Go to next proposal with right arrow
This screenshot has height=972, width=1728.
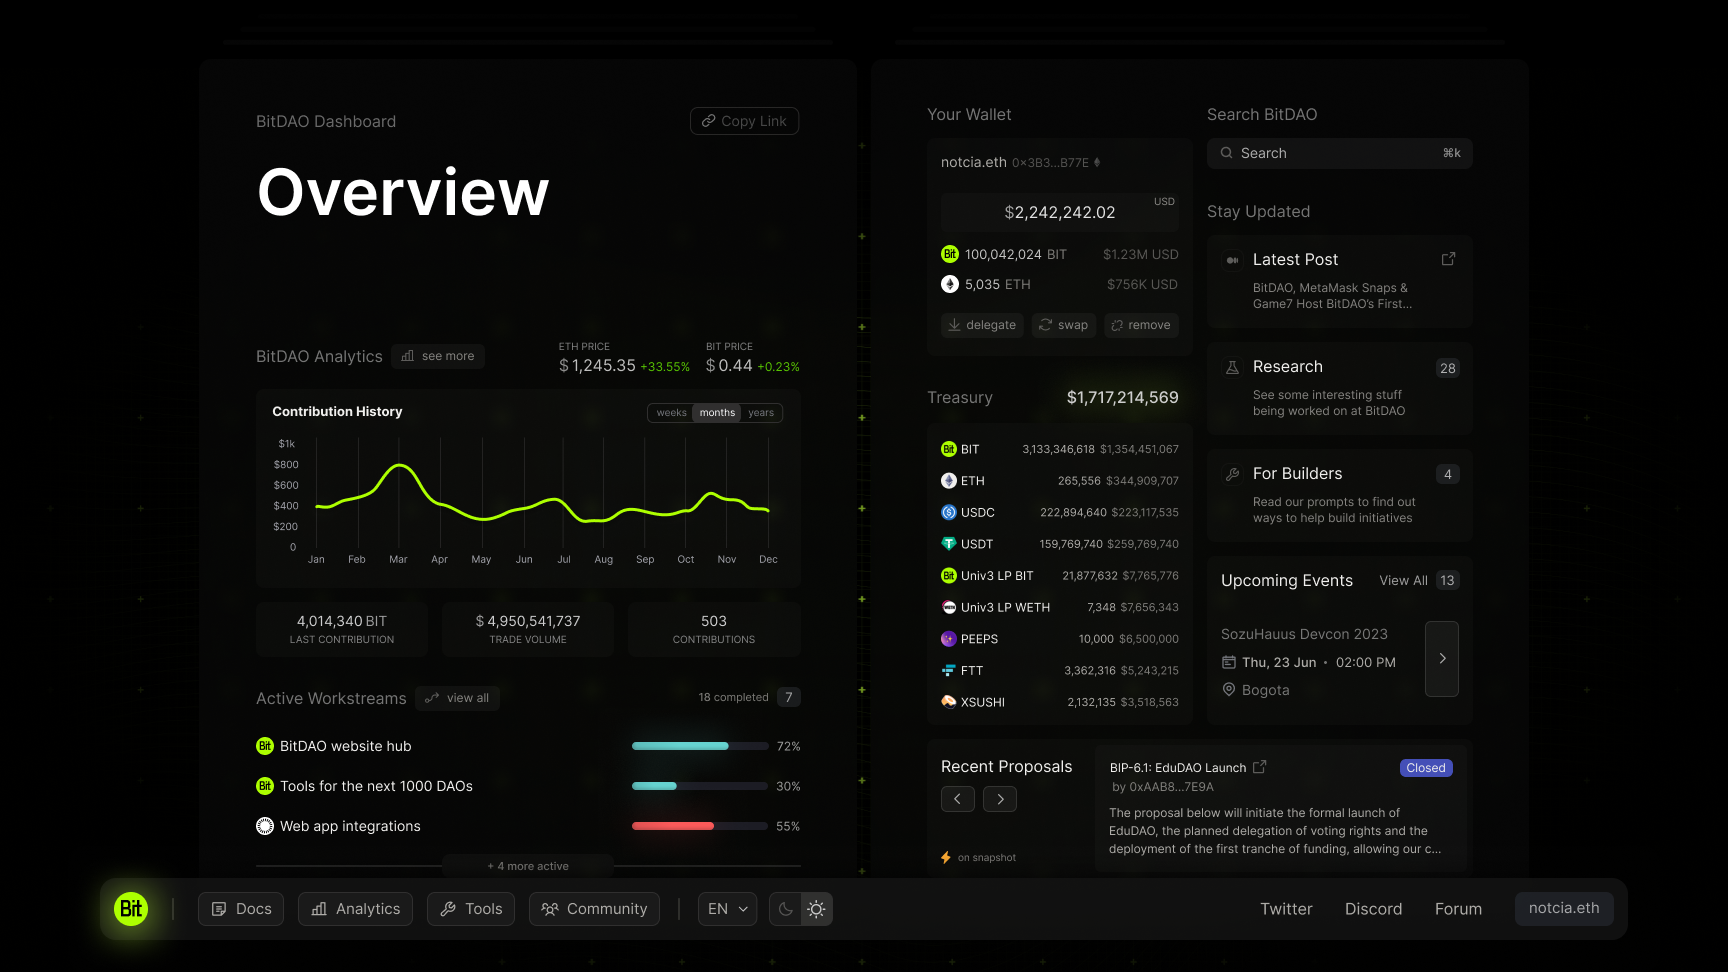pos(1000,799)
